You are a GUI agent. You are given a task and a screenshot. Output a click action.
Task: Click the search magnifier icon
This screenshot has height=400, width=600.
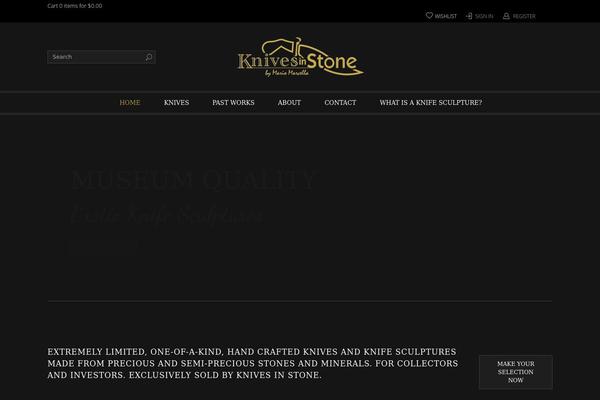click(x=149, y=57)
